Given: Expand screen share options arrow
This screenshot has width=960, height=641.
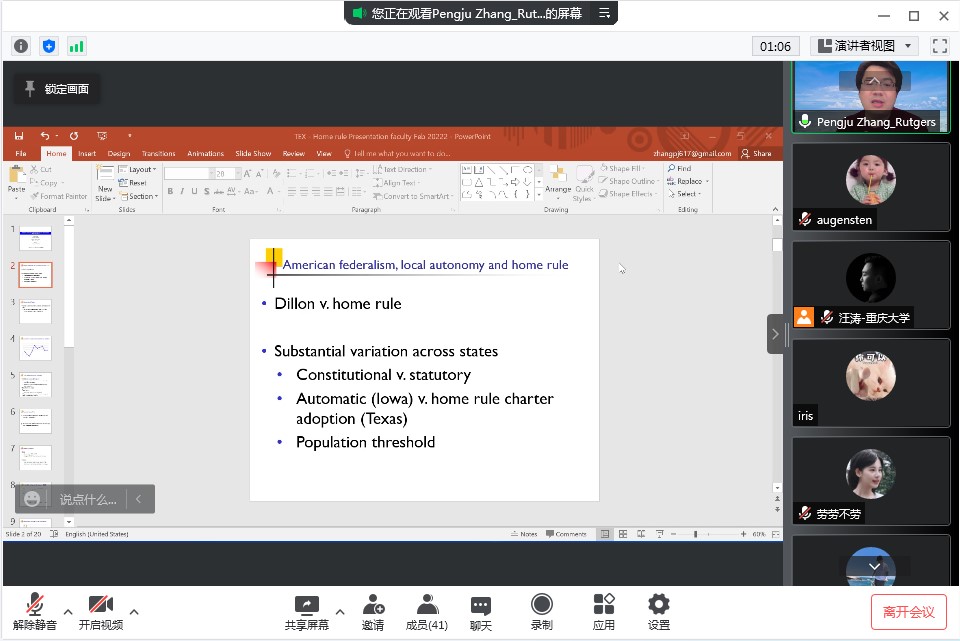Looking at the screenshot, I should click(x=339, y=612).
